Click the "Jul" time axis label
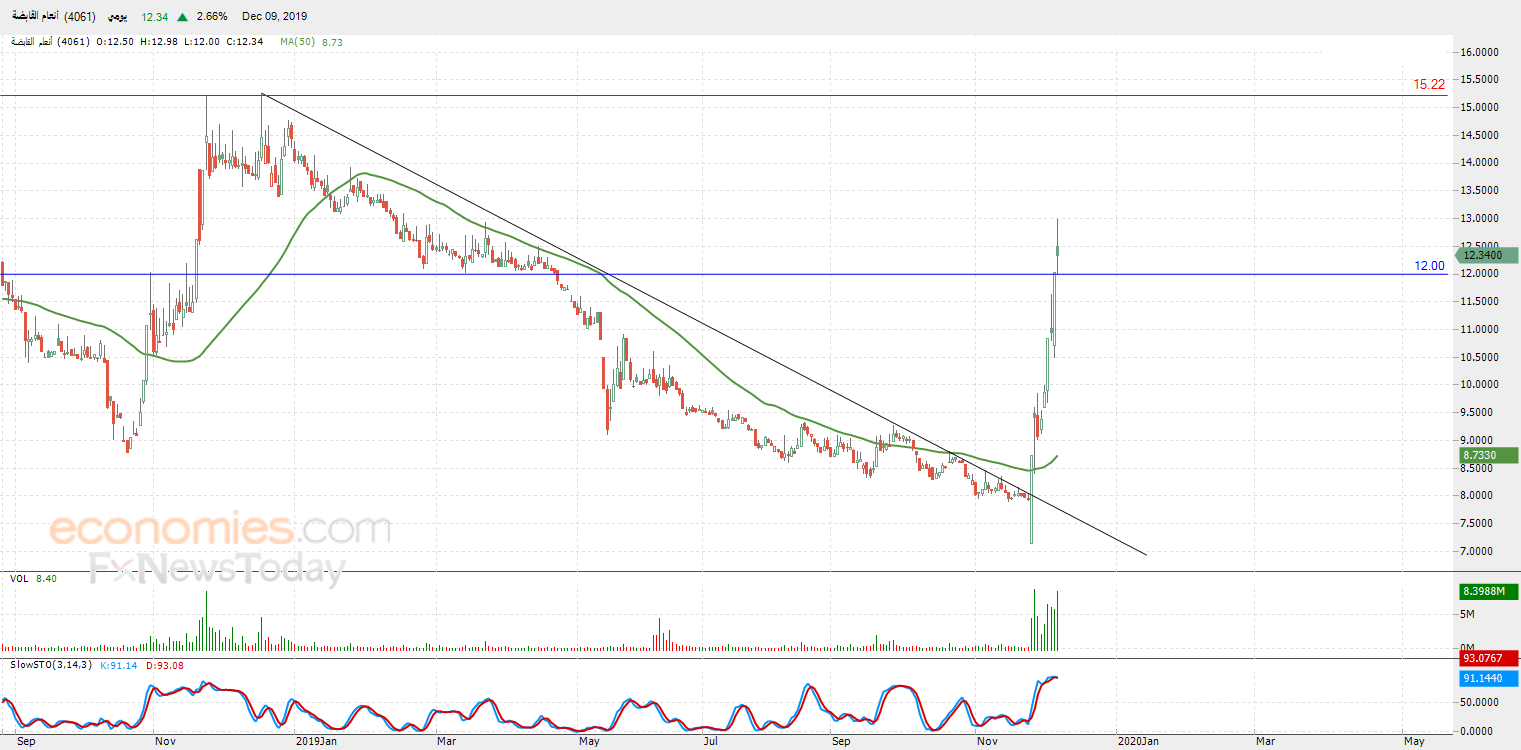Viewport: 1521px width, 750px height. click(710, 741)
